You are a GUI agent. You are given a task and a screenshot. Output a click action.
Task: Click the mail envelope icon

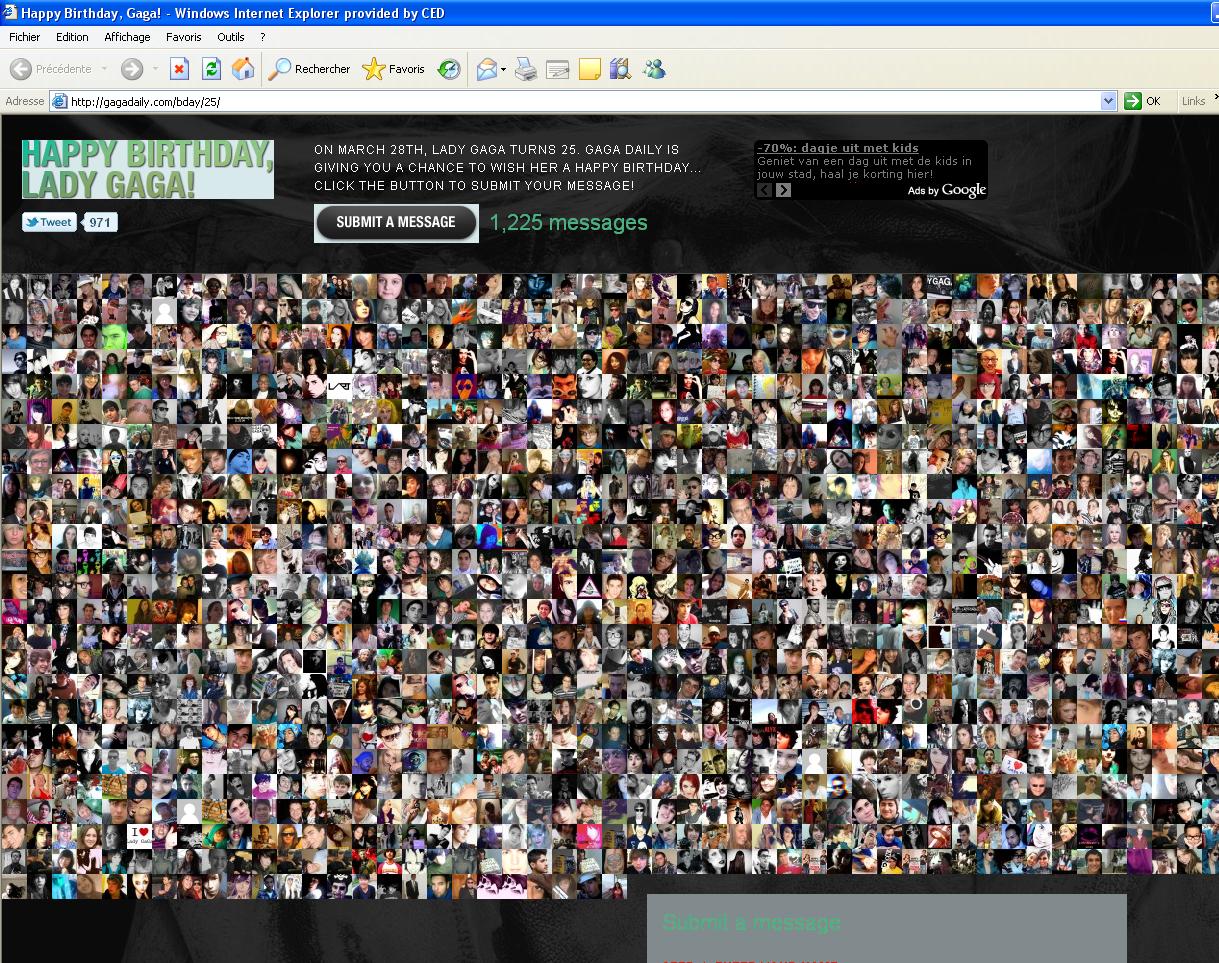pyautogui.click(x=487, y=69)
